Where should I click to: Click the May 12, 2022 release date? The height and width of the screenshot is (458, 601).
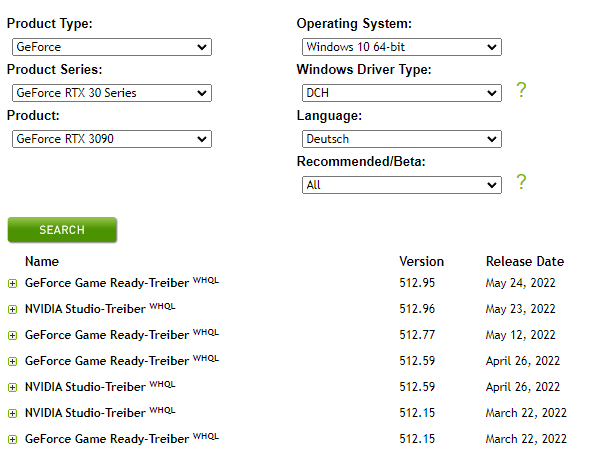pyautogui.click(x=520, y=335)
